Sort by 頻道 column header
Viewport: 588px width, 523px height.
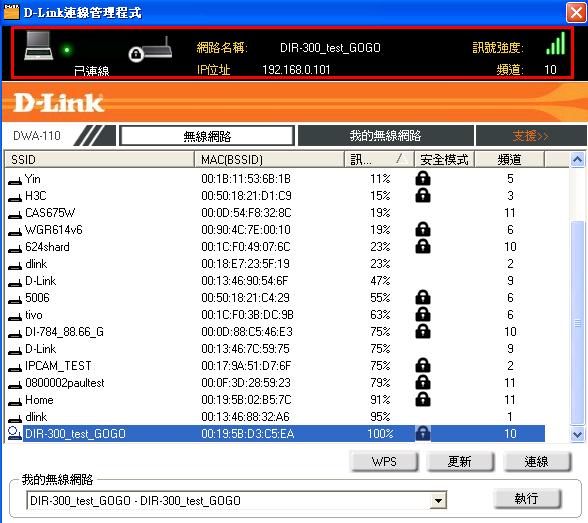coord(509,159)
